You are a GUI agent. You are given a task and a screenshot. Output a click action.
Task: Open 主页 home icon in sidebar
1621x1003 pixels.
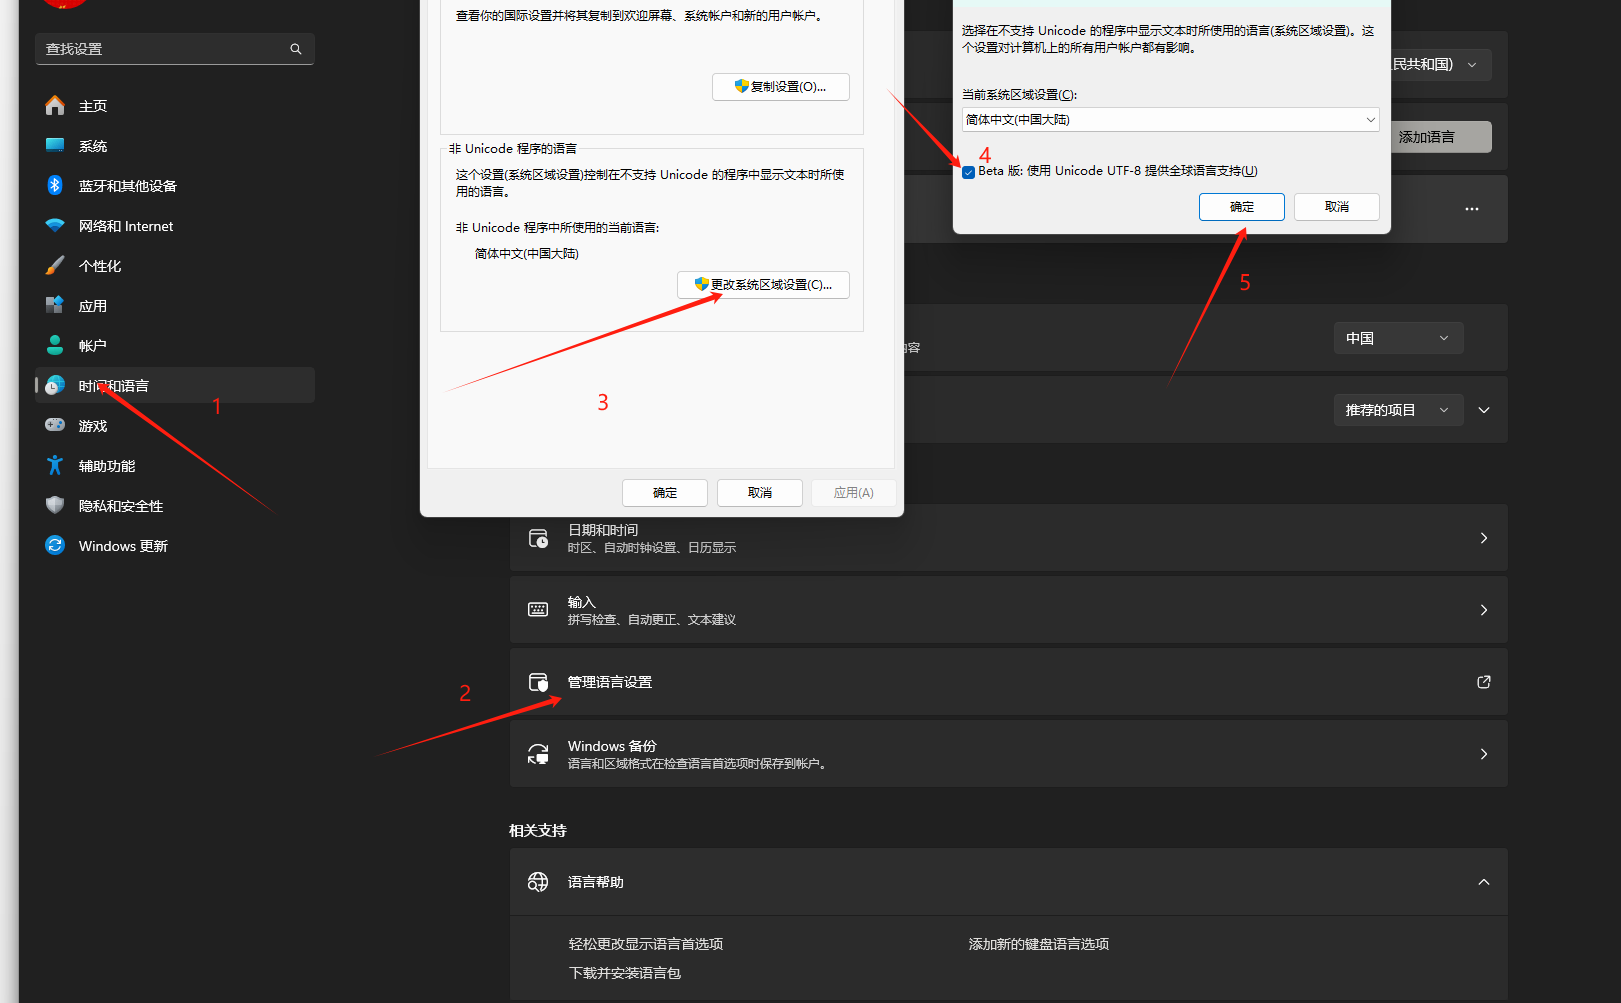tap(55, 105)
